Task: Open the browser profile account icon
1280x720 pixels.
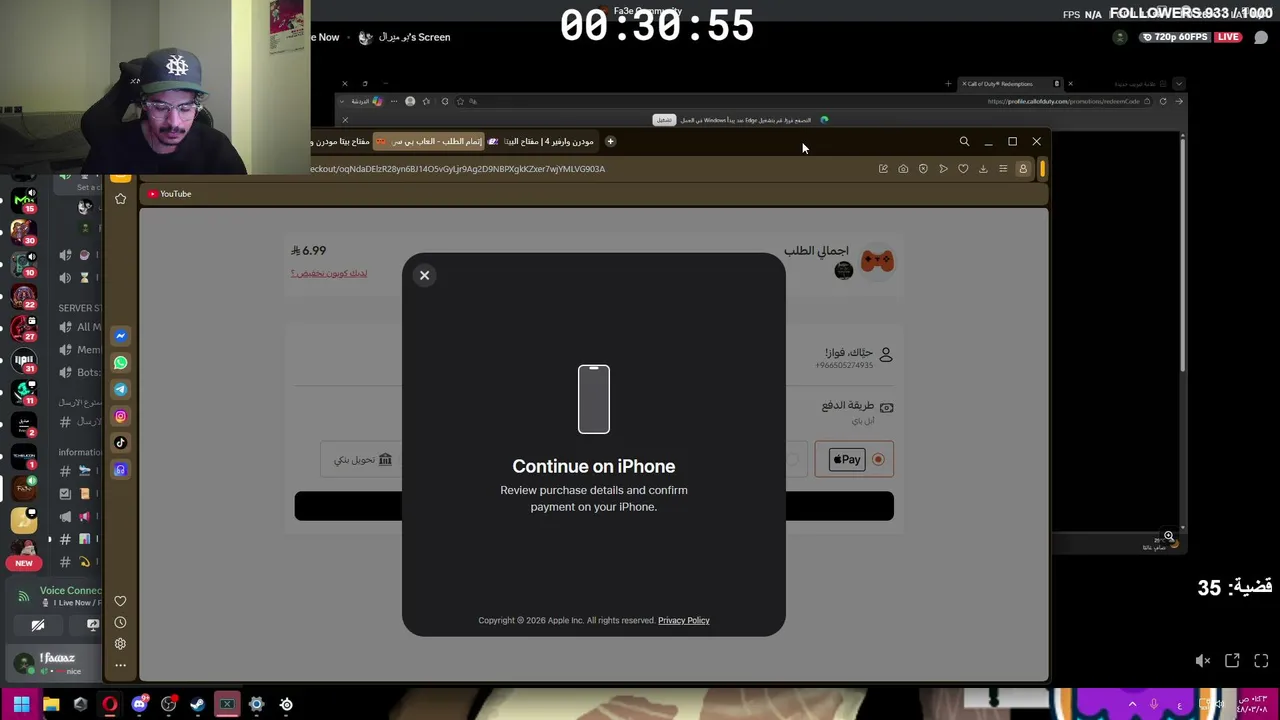Action: 1023,169
